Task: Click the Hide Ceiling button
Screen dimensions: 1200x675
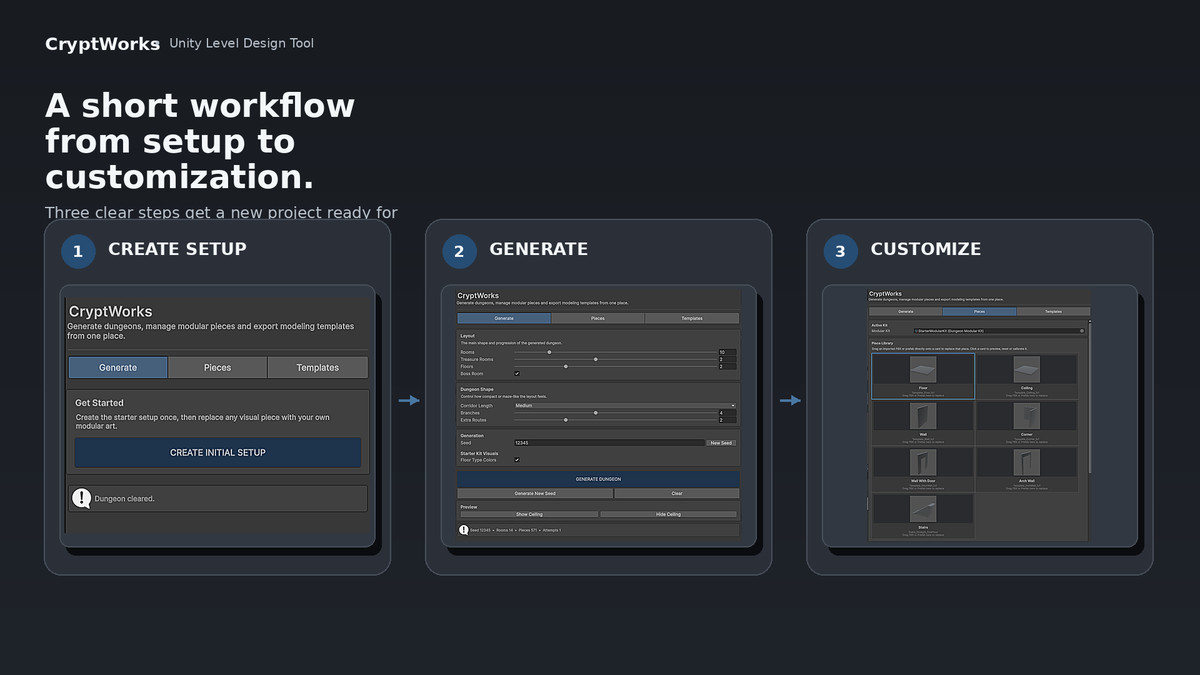Action: [x=668, y=514]
